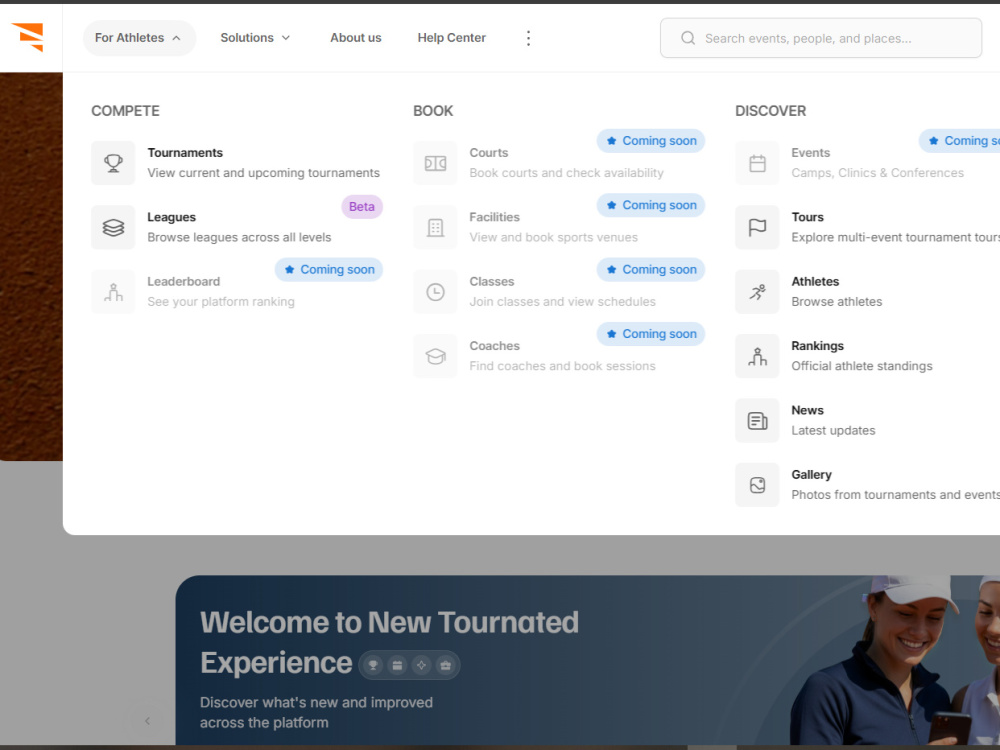The image size is (1000, 750).
Task: Click 'Latest updates' text
Action: (x=833, y=430)
